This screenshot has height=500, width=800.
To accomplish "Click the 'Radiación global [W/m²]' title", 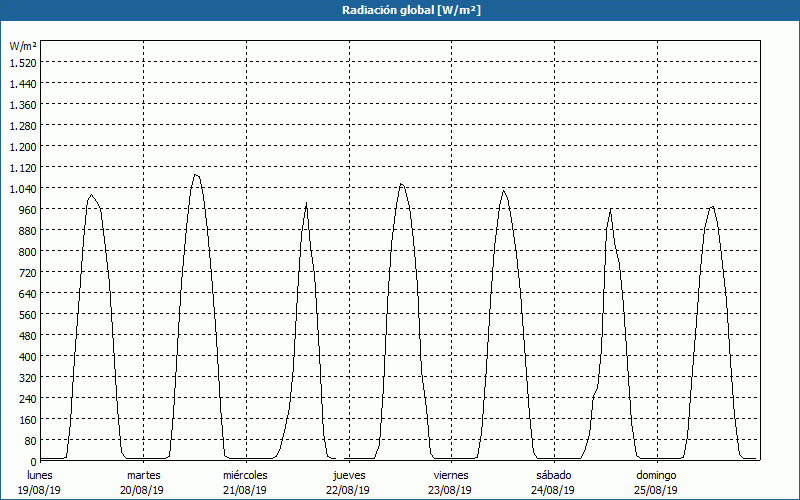I will [x=411, y=10].
